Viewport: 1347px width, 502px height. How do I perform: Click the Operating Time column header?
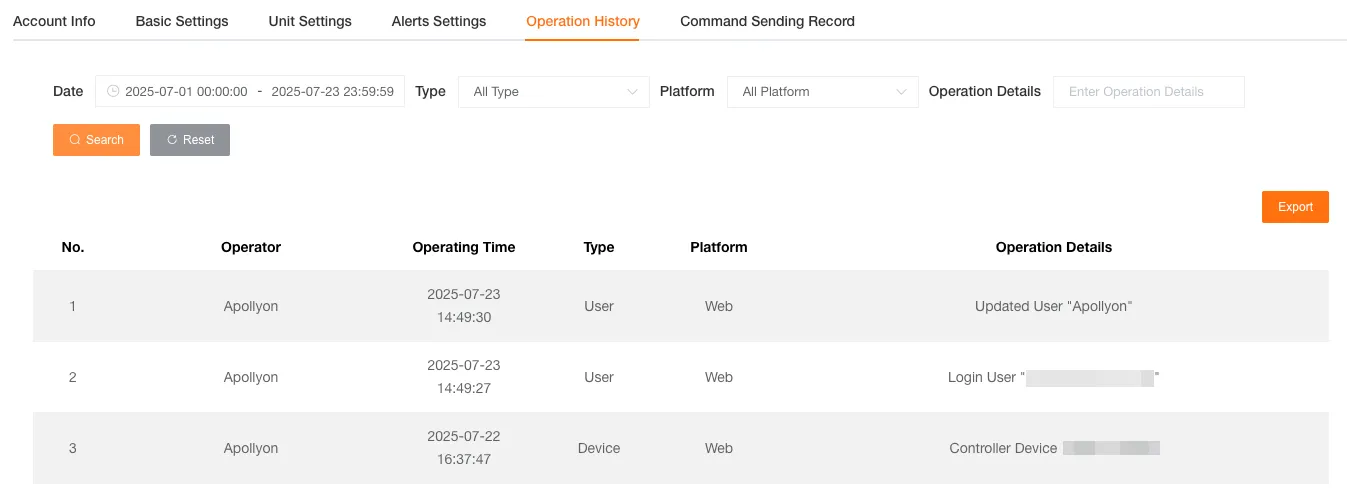(464, 247)
